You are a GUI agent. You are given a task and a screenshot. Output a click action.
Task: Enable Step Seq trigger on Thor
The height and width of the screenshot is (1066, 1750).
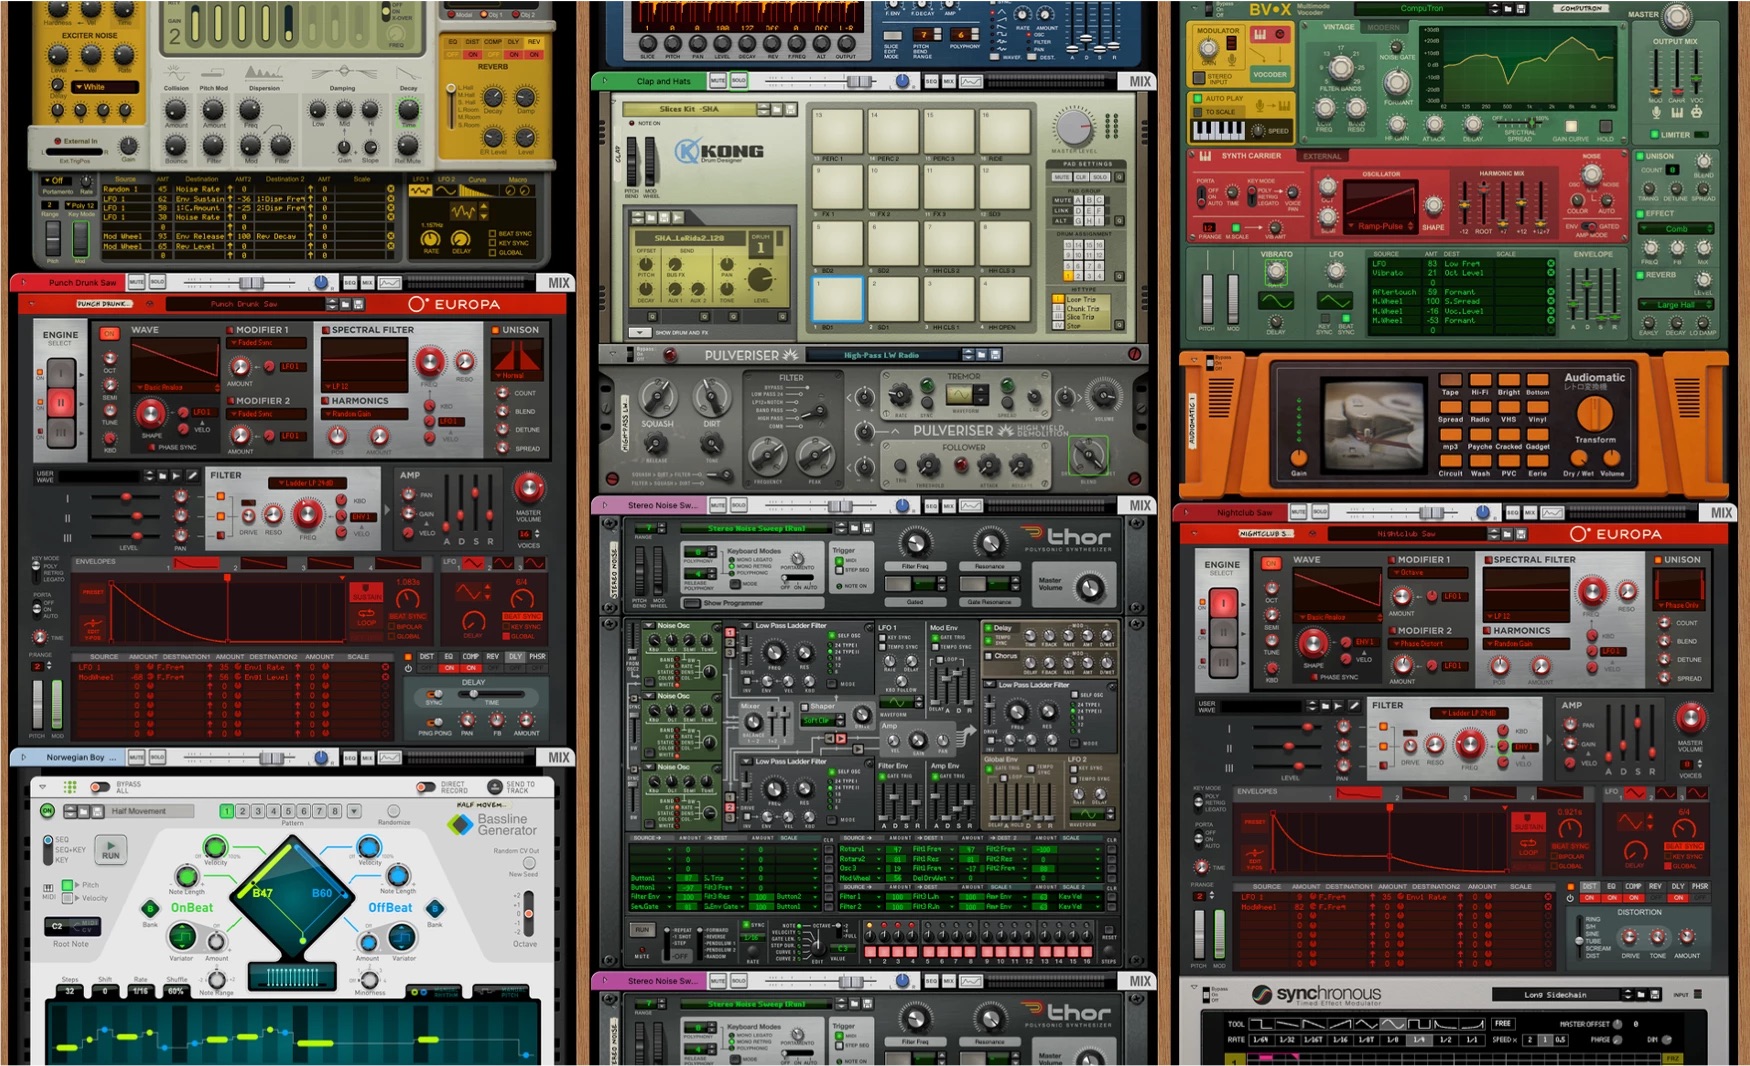839,569
